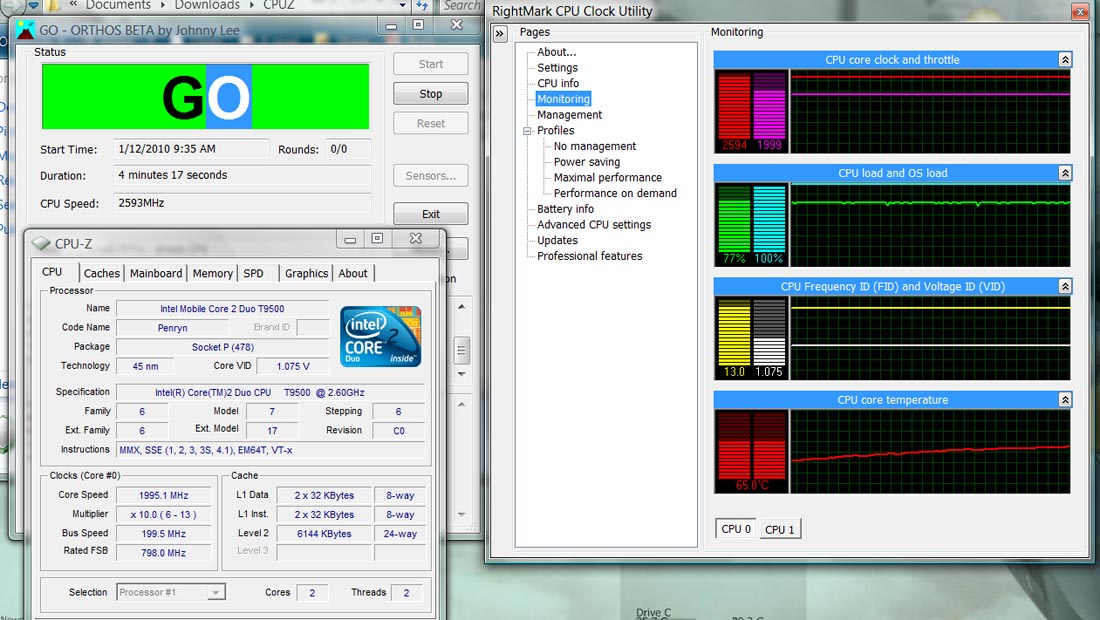This screenshot has width=1100, height=620.
Task: Switch monitoring to CPU 0
Action: [736, 529]
